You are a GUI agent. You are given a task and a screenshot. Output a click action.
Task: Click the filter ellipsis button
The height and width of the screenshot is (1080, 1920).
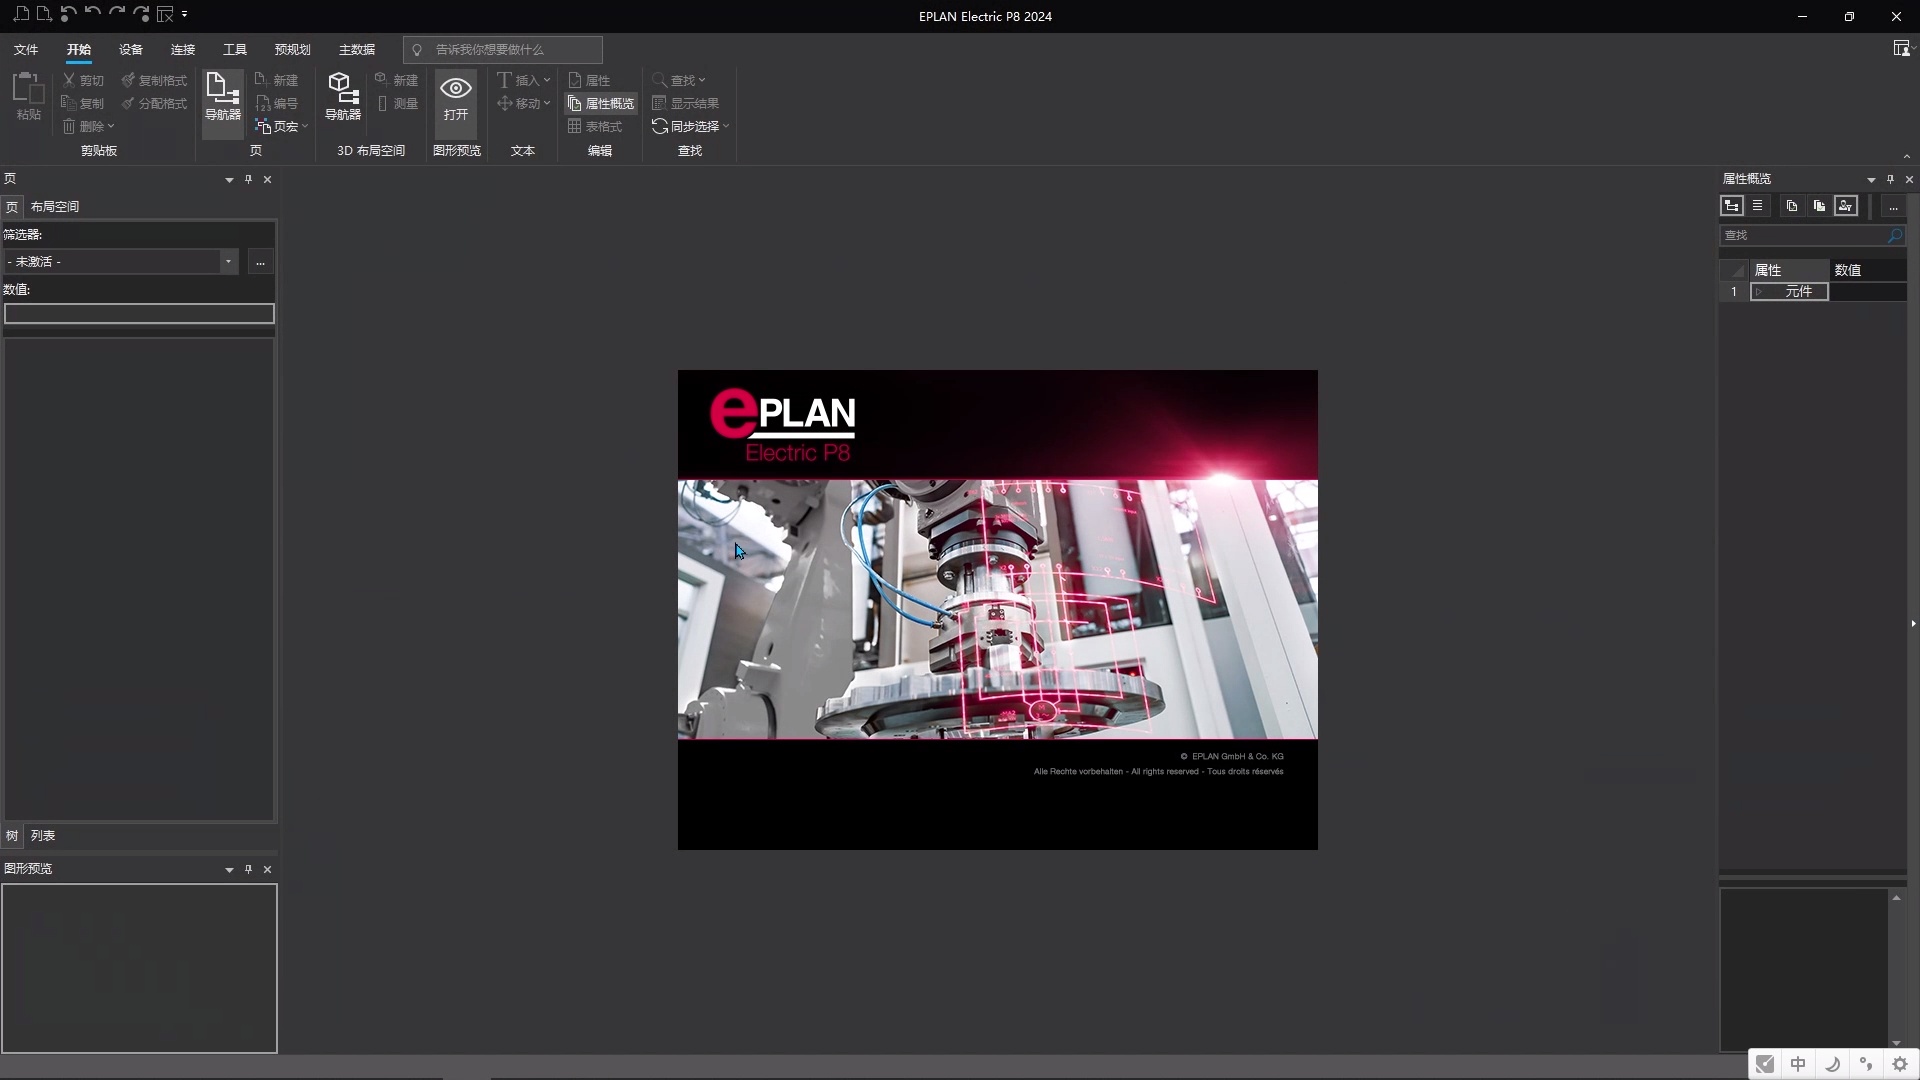pos(260,262)
